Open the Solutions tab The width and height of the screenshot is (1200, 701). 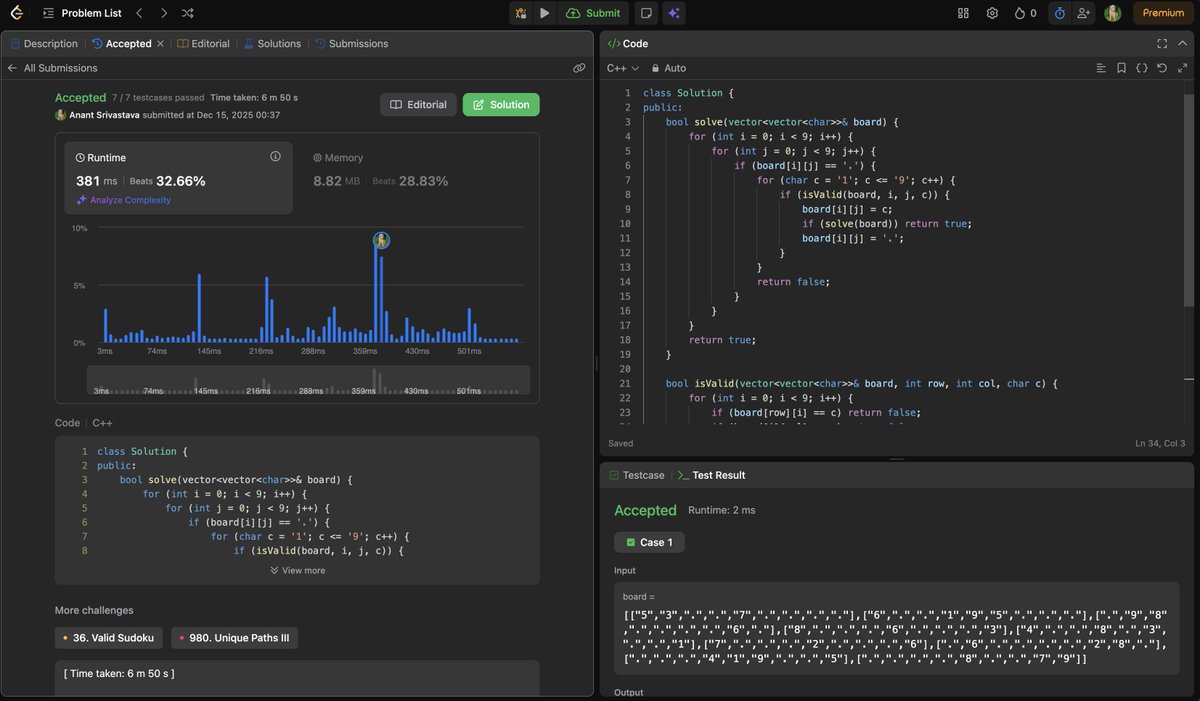(x=272, y=44)
